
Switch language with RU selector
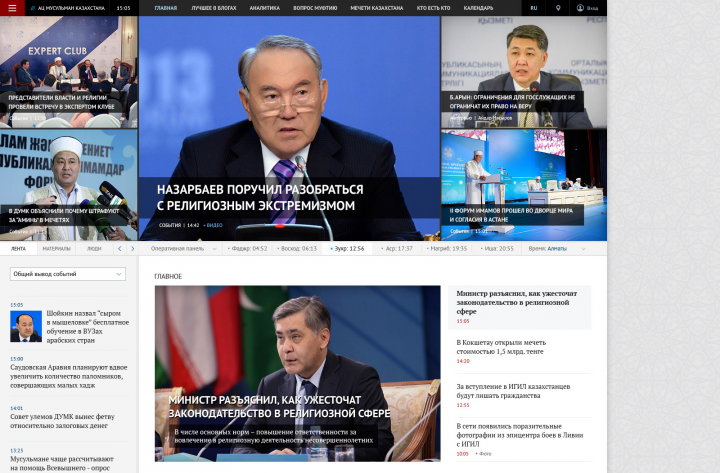point(534,8)
